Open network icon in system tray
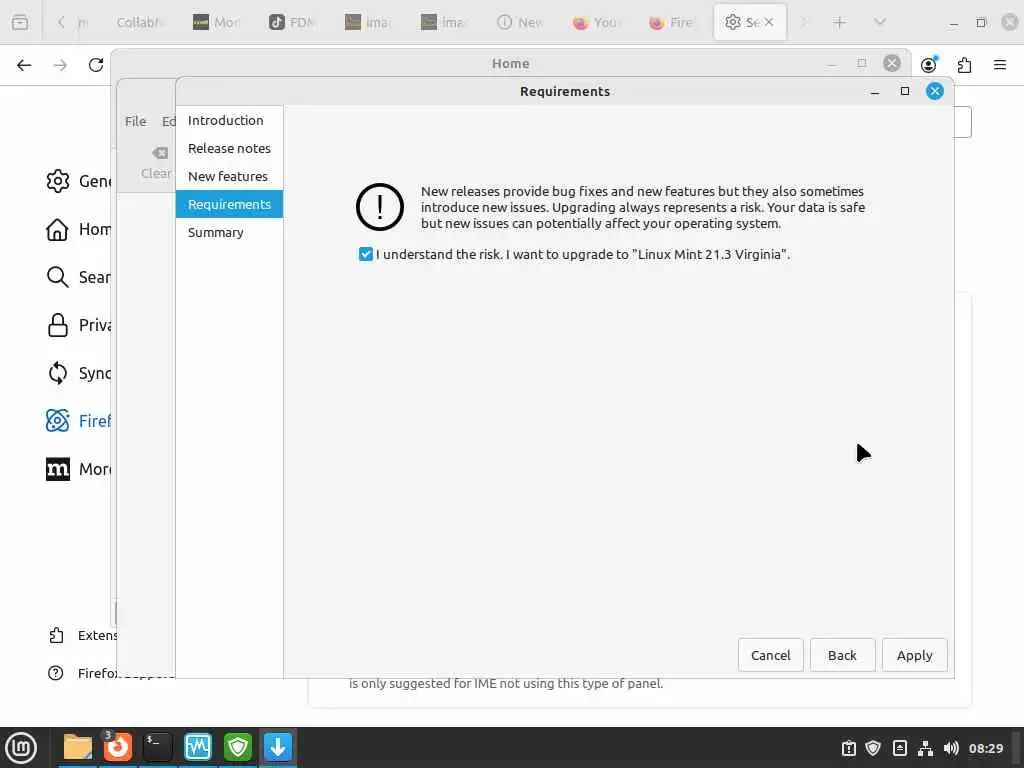The height and width of the screenshot is (768, 1024). tap(925, 748)
